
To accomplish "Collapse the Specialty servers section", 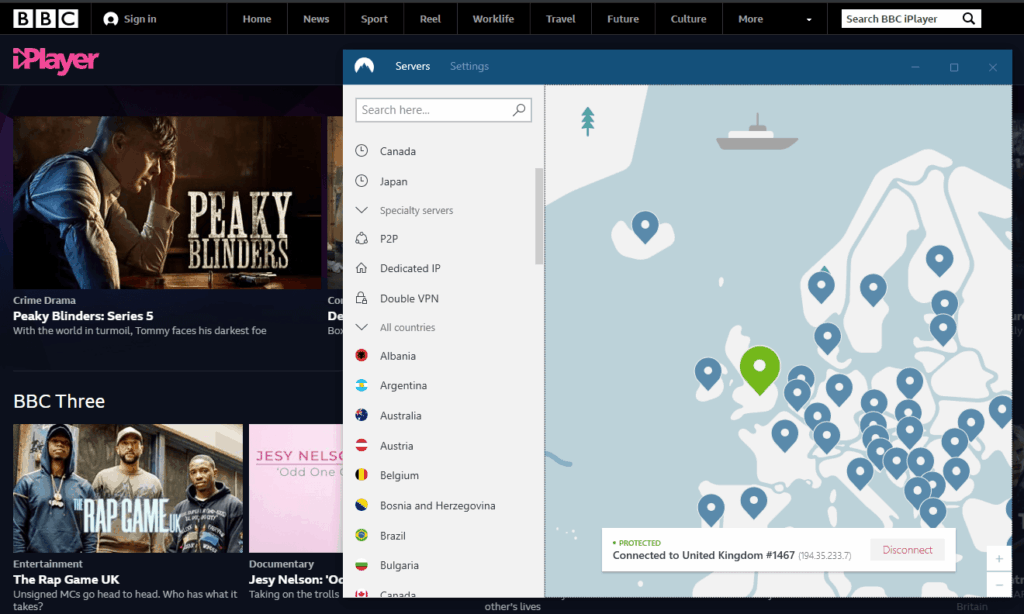I will click(x=361, y=211).
